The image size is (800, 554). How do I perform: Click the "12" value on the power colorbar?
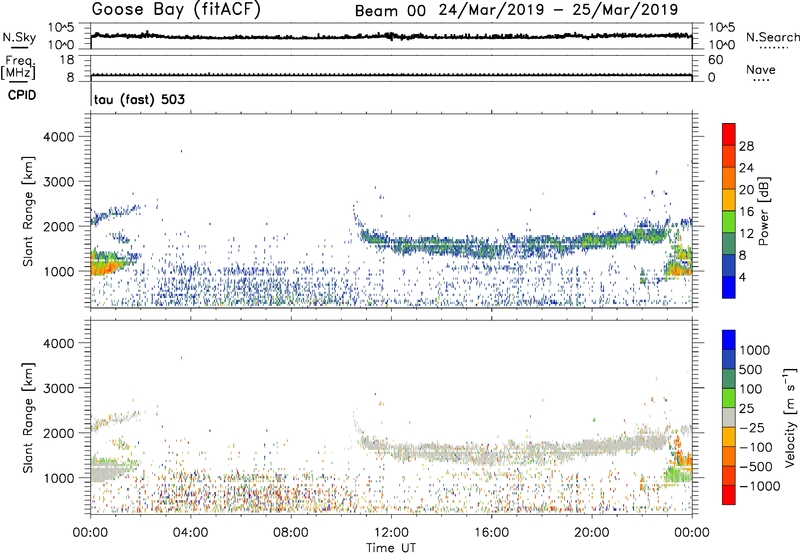click(746, 234)
